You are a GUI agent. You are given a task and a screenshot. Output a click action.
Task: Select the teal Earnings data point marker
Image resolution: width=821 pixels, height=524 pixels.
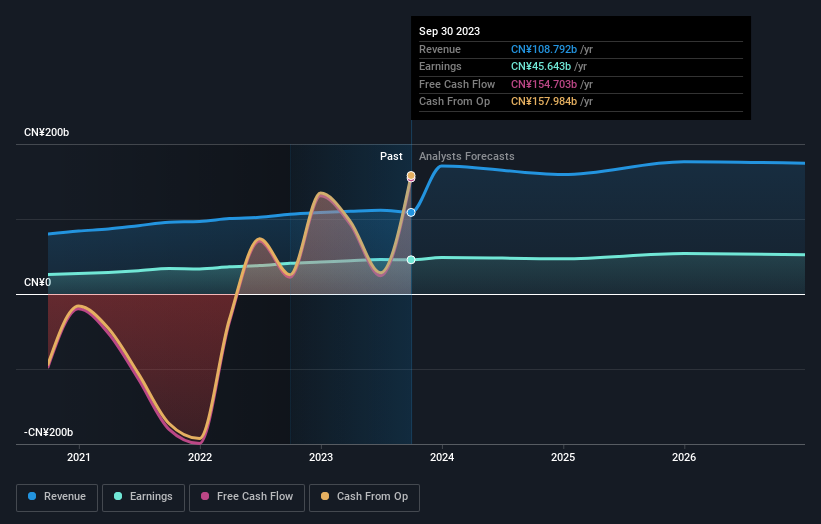(x=411, y=260)
